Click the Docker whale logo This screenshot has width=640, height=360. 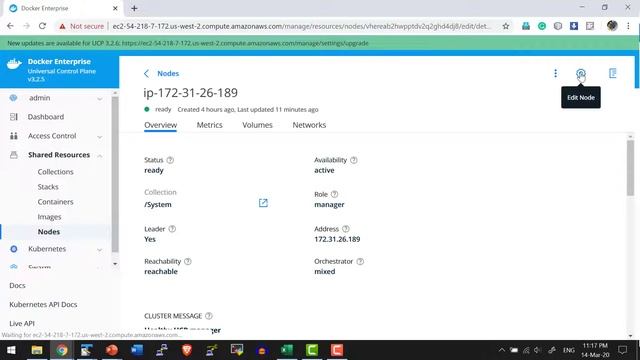click(14, 64)
